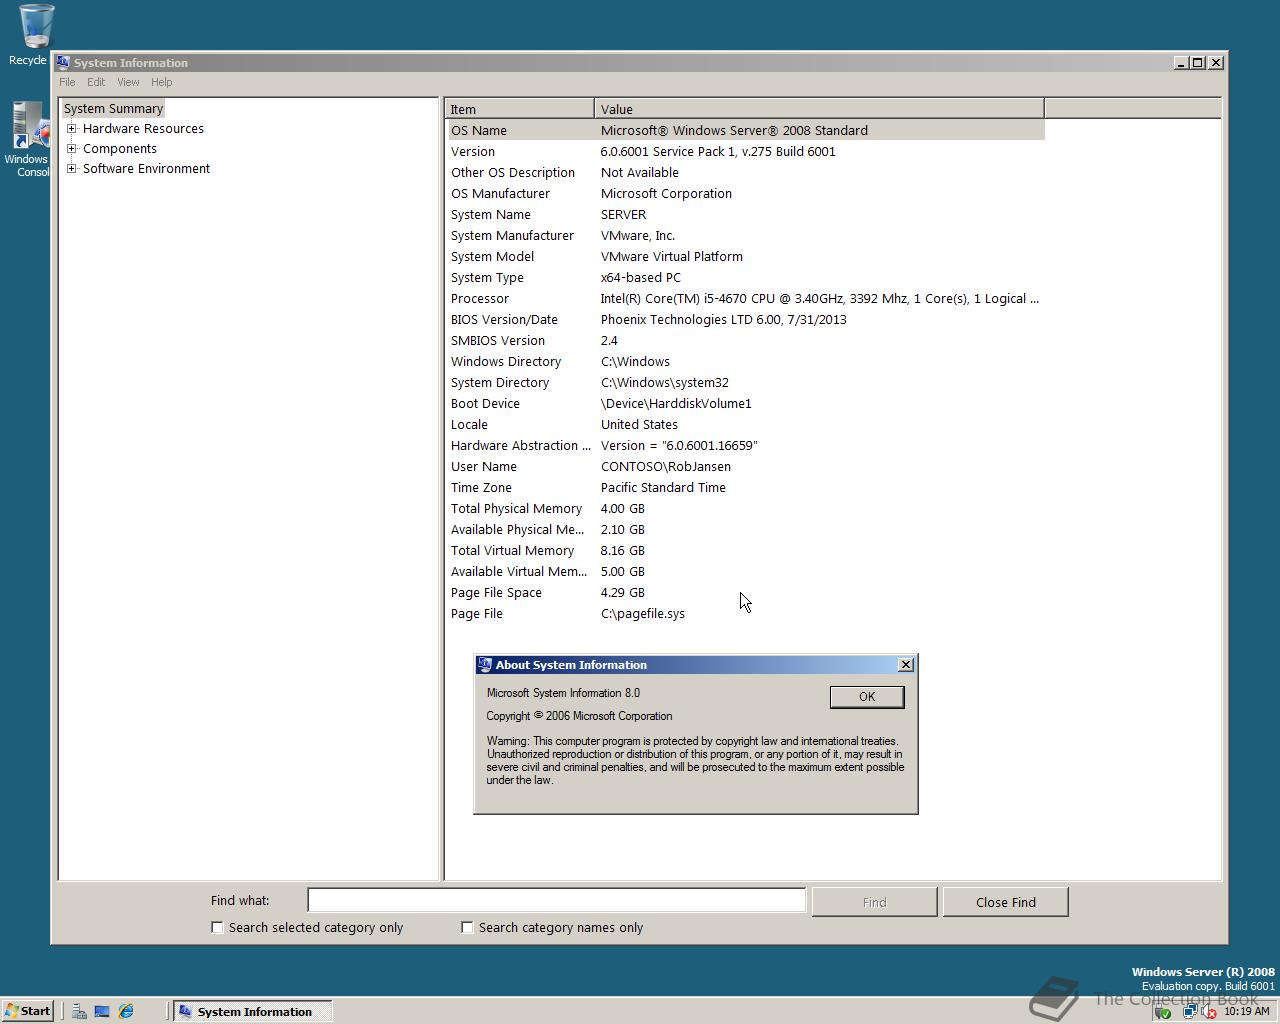Select the Hardware Resources label
This screenshot has width=1280, height=1024.
coord(143,129)
